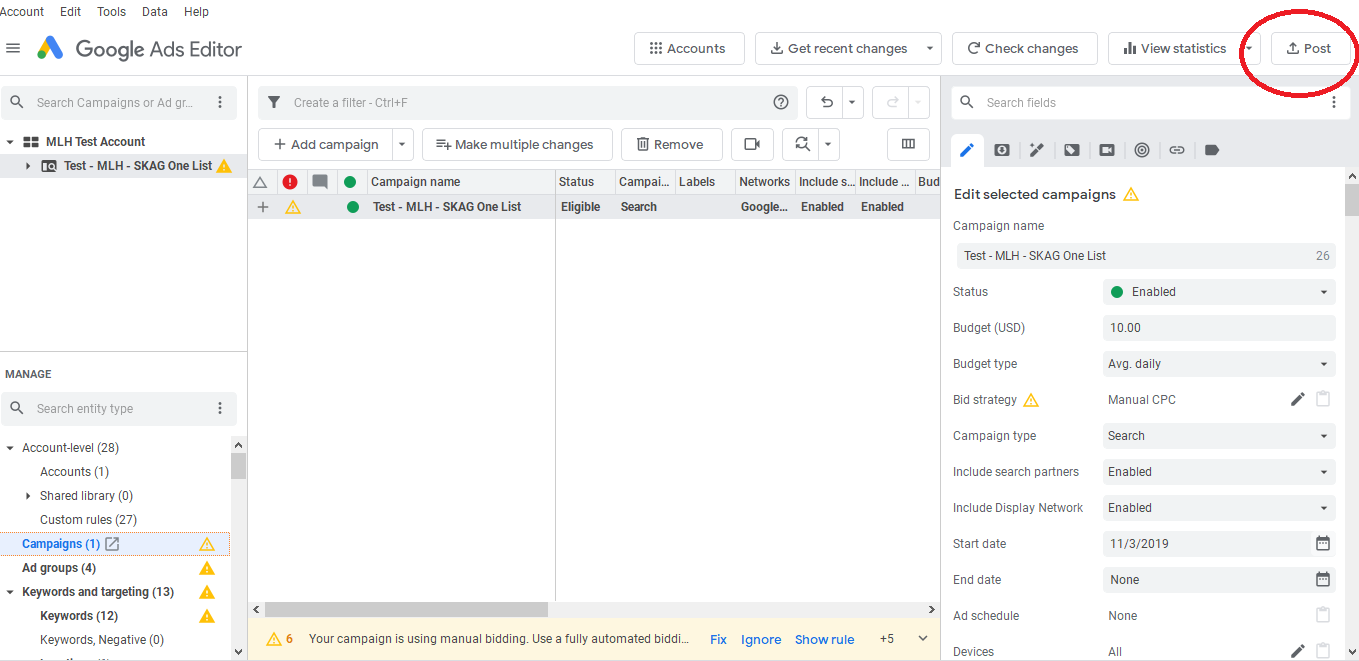Select the download box panel tab
The image size is (1359, 661).
tap(1002, 150)
